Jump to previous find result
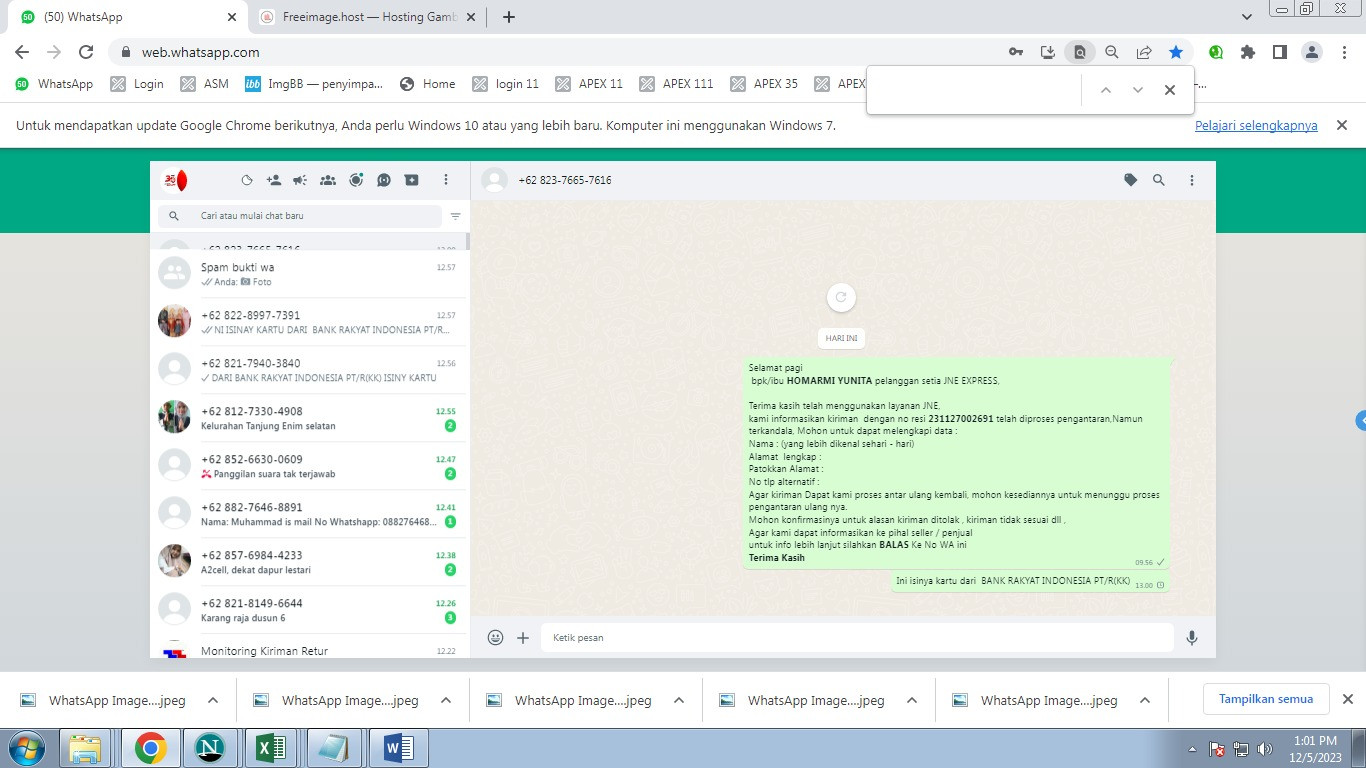The height and width of the screenshot is (768, 1366). pyautogui.click(x=1106, y=90)
